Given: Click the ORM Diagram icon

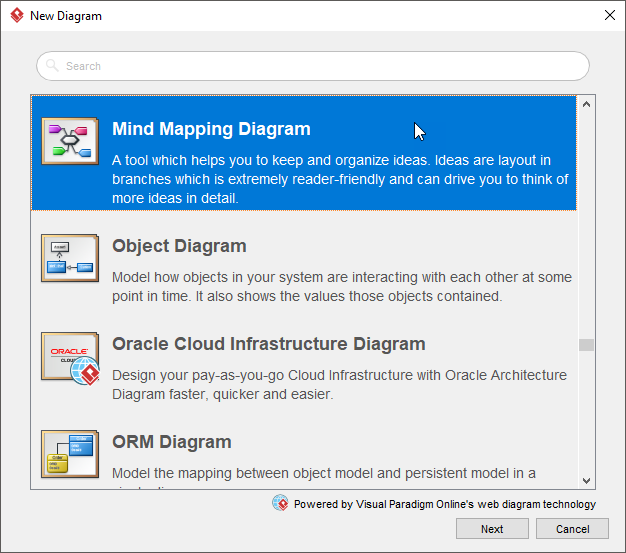Looking at the screenshot, I should (x=69, y=454).
